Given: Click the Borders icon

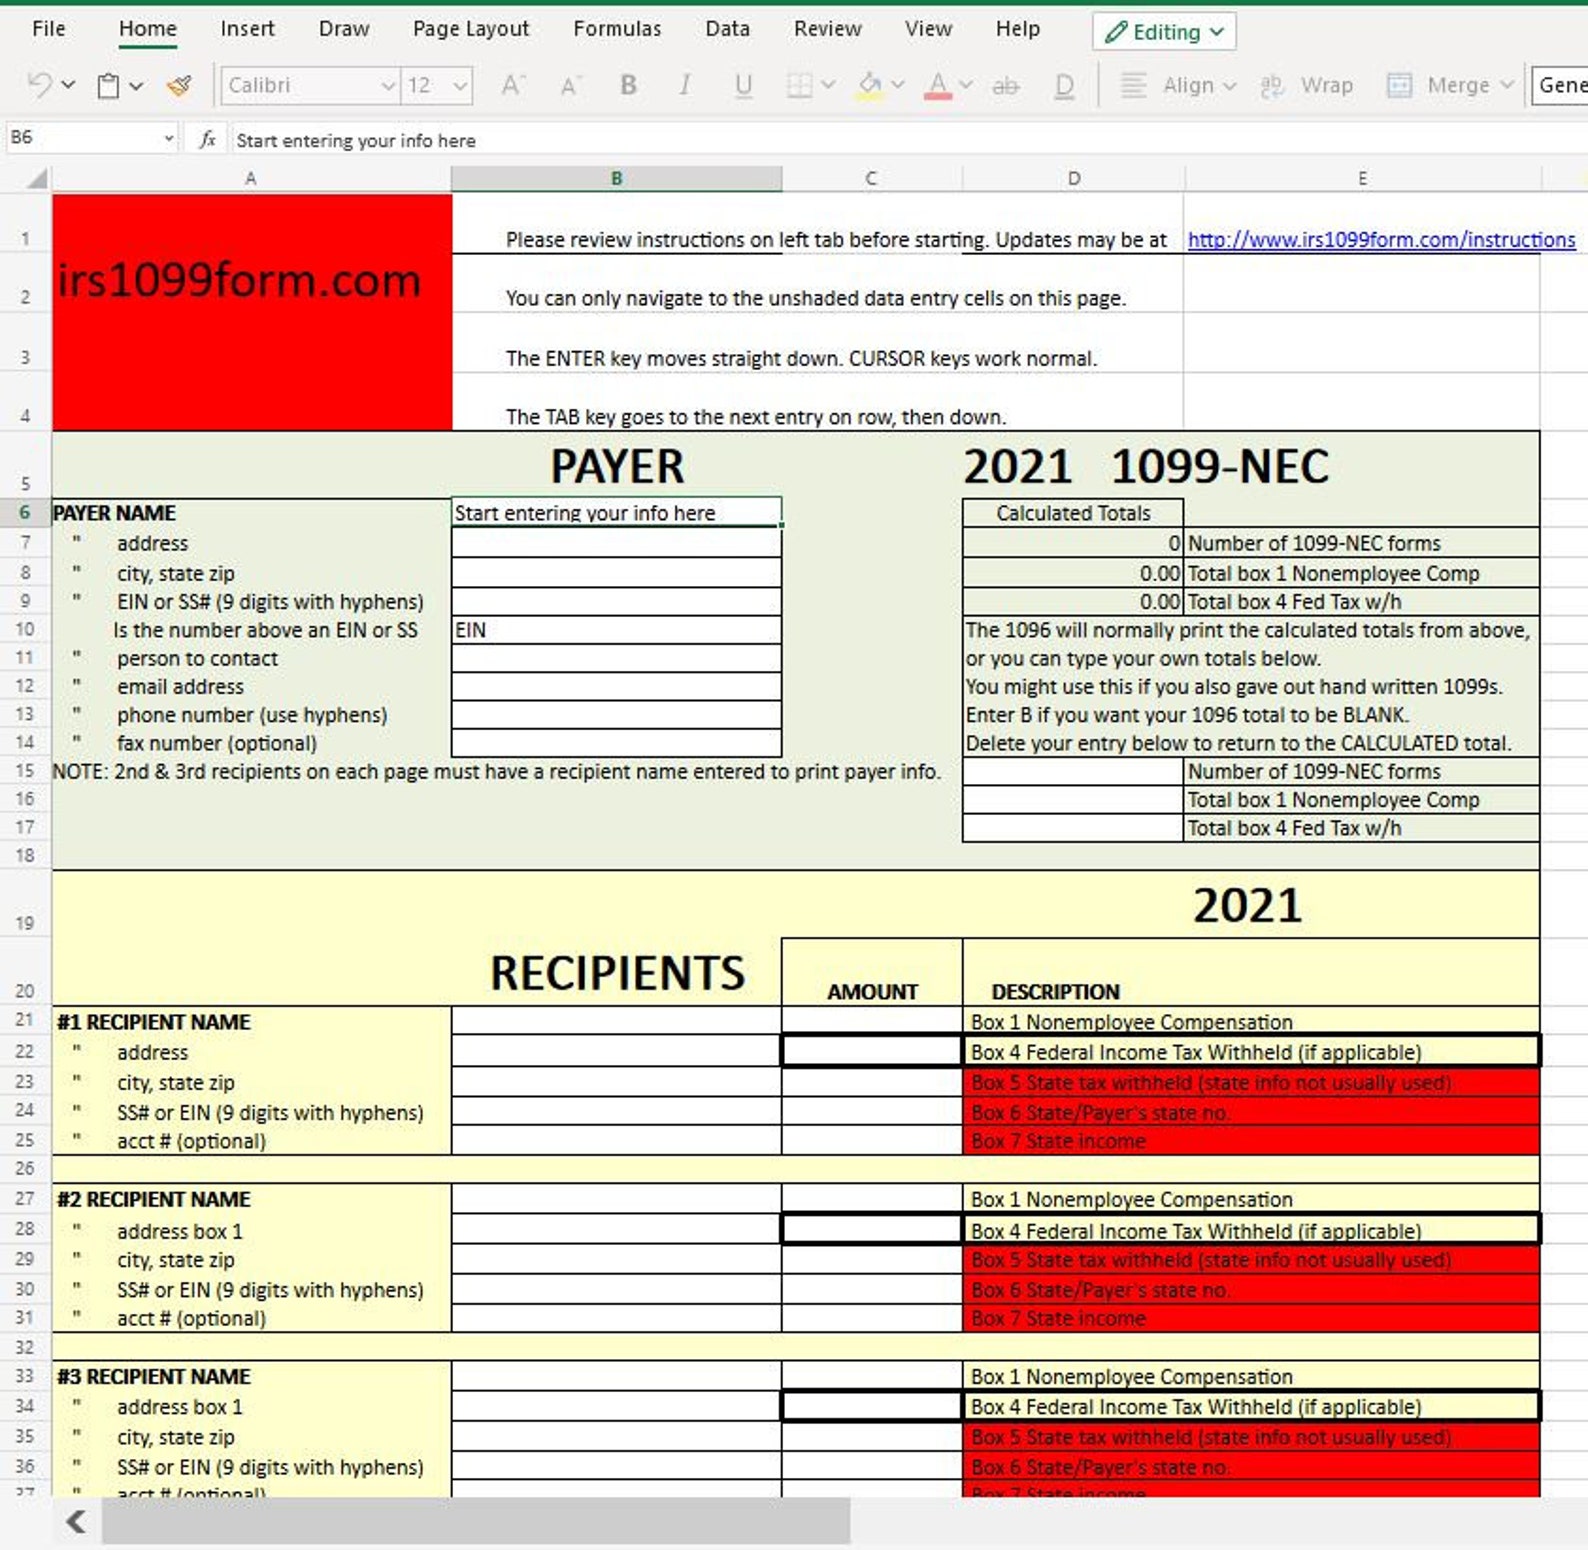Looking at the screenshot, I should pos(798,86).
